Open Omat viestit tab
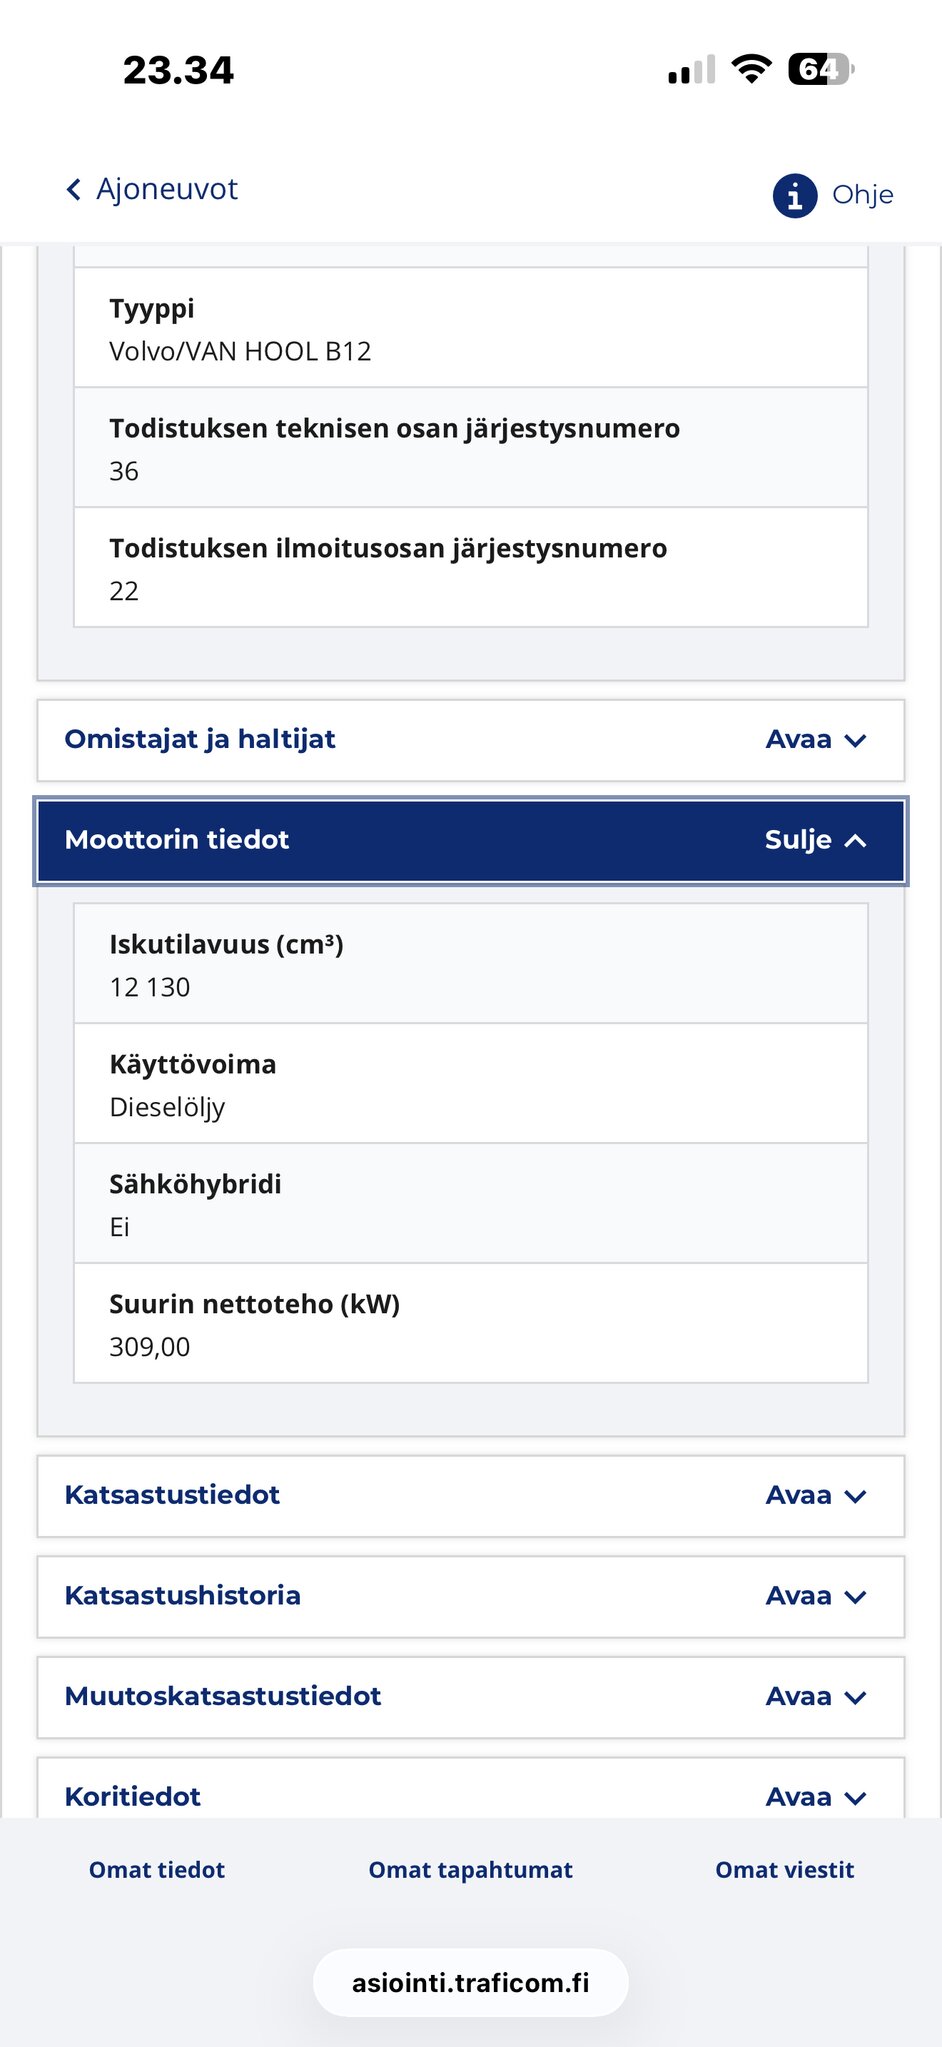The height and width of the screenshot is (2047, 942). 785,1870
